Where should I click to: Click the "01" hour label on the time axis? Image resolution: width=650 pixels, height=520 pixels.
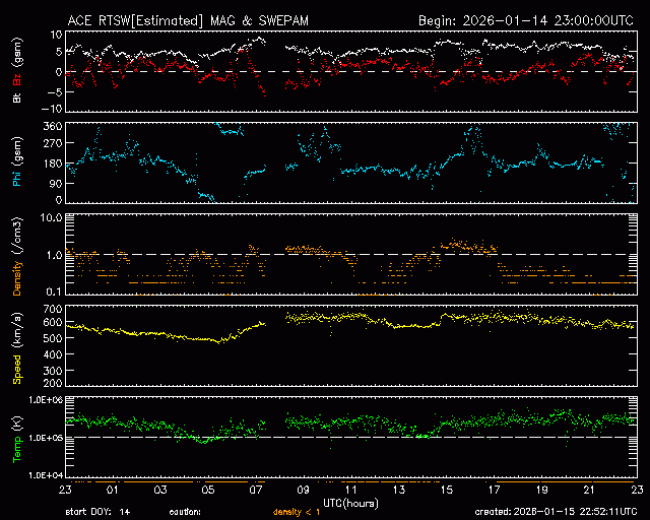[112, 490]
